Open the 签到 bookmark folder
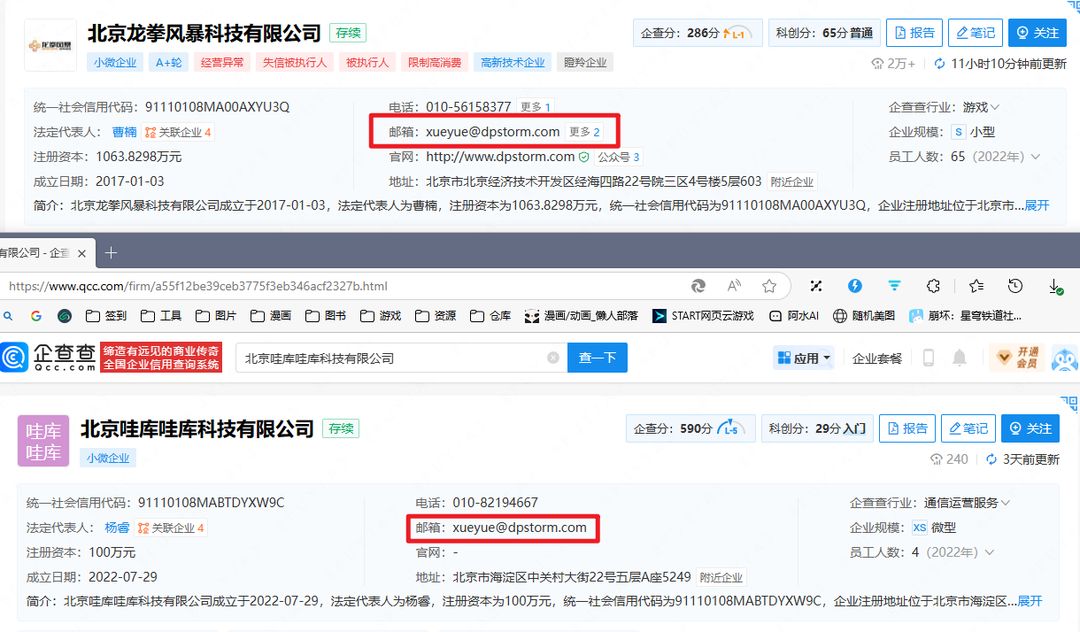1080x632 pixels. pyautogui.click(x=106, y=315)
